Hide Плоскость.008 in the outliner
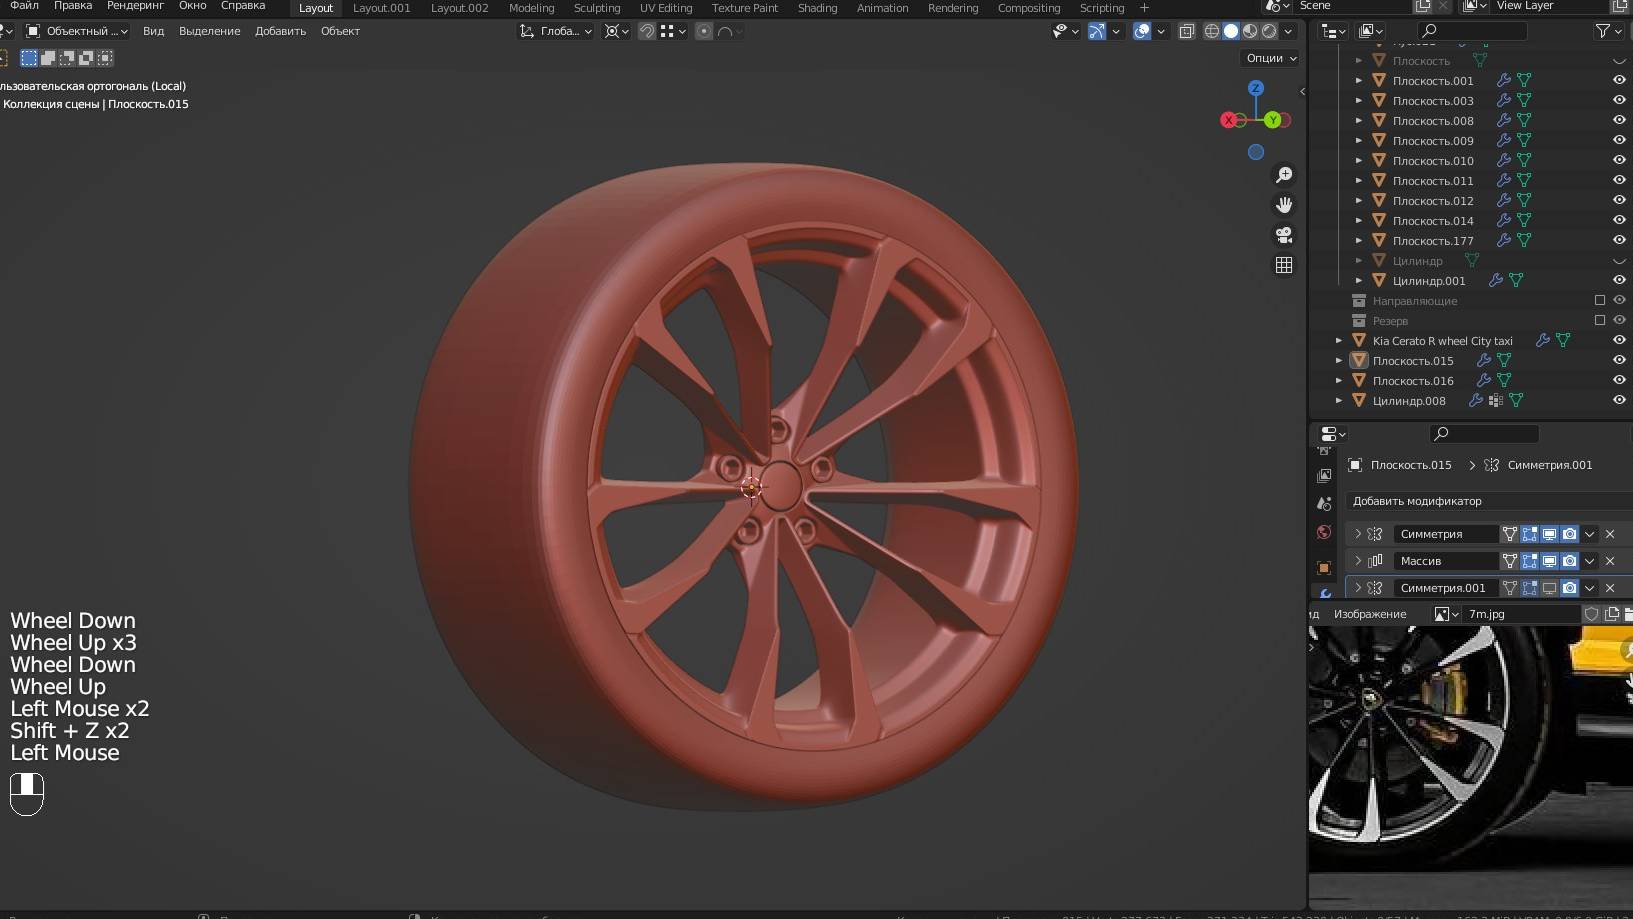Viewport: 1633px width, 919px height. [1619, 120]
